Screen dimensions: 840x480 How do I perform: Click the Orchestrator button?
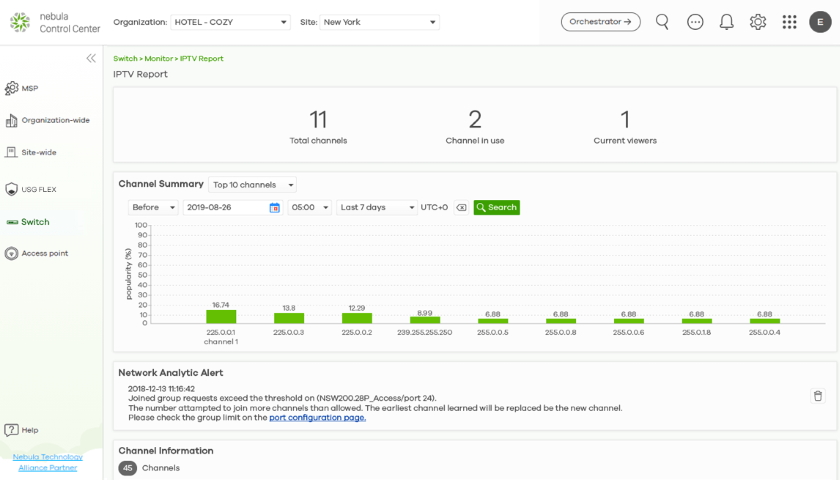point(601,22)
